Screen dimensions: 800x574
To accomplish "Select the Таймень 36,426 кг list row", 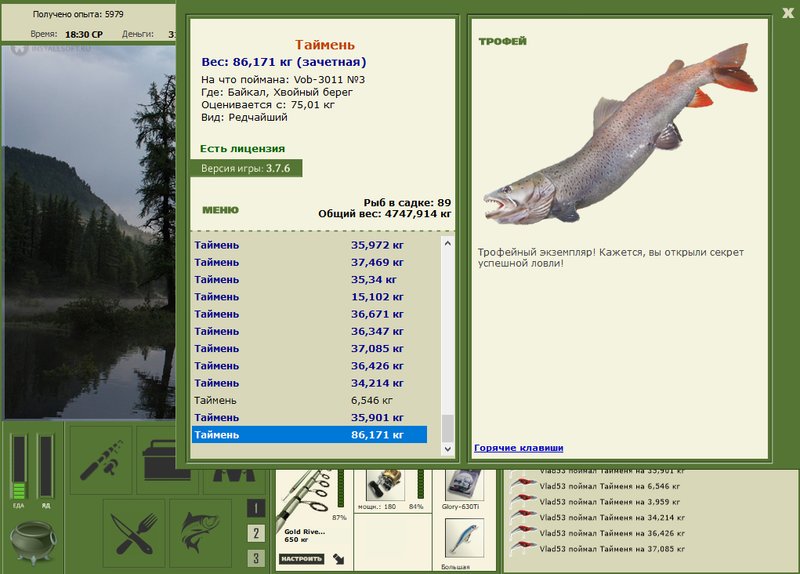I will (x=309, y=366).
